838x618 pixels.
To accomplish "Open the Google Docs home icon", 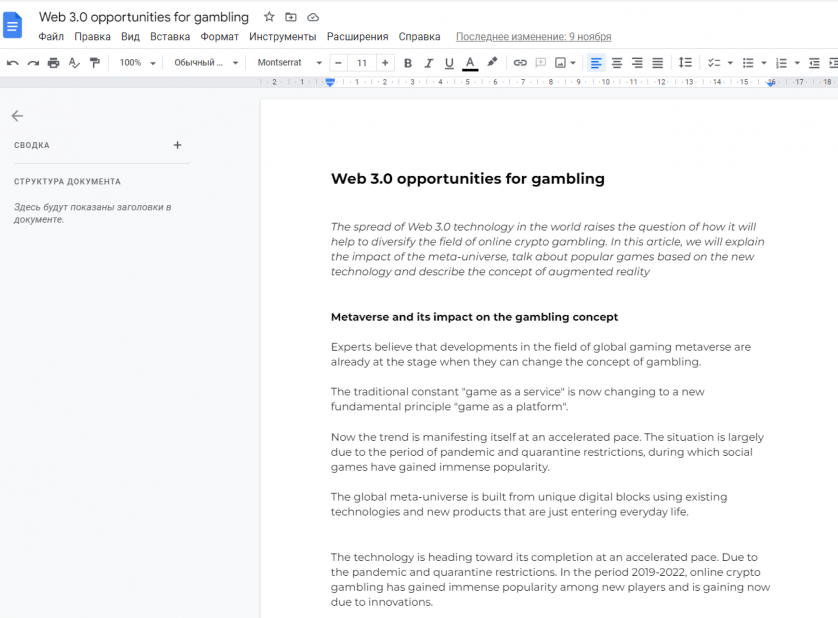I will [x=12, y=25].
